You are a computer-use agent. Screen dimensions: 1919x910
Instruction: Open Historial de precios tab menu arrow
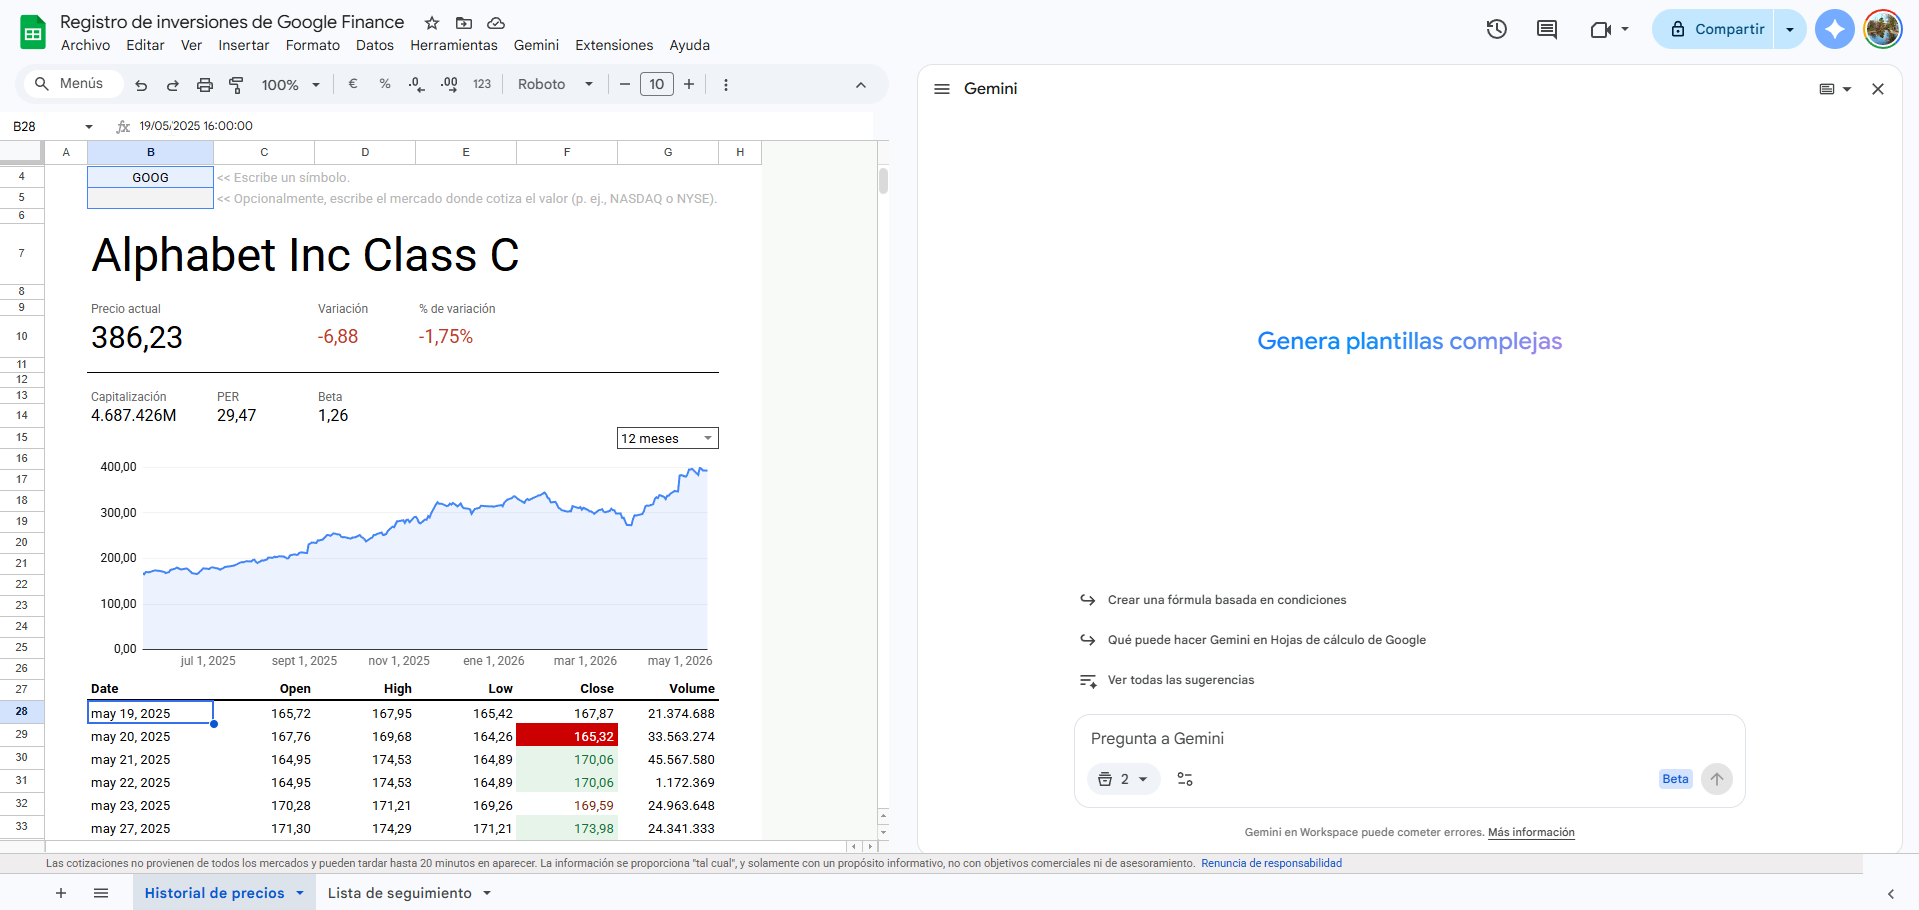coord(299,893)
